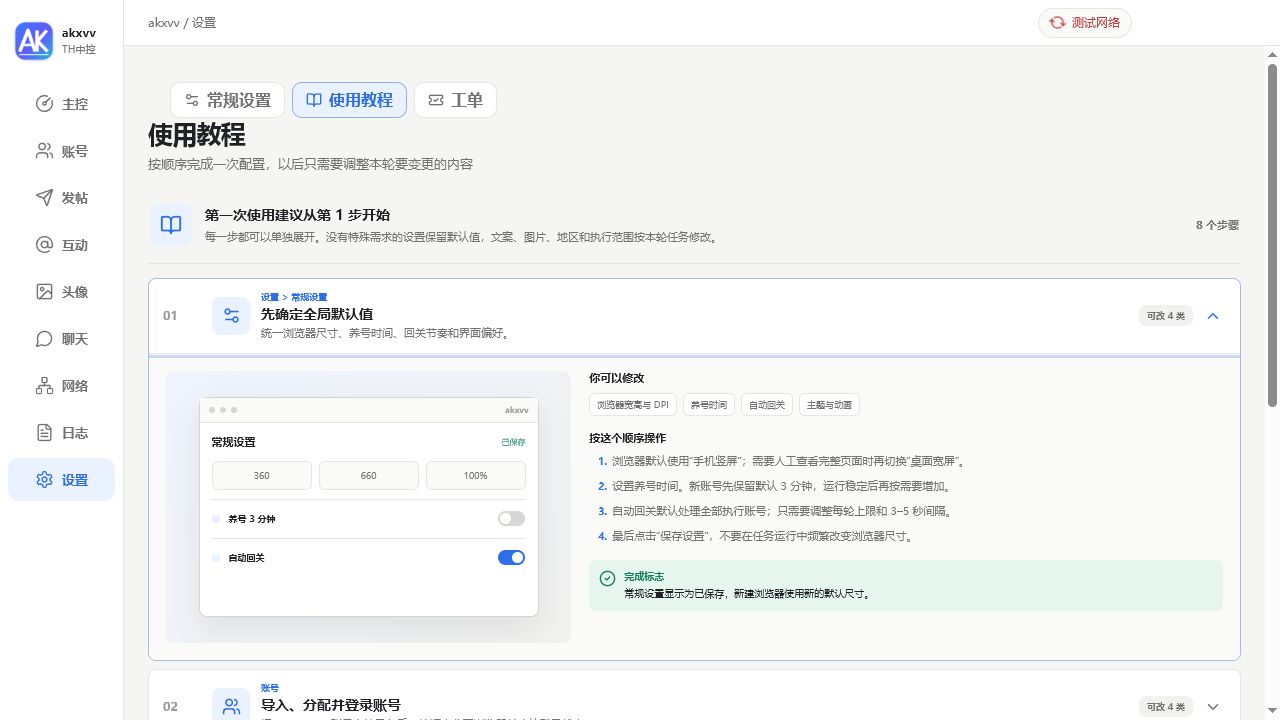Click 设置 > 常规设置 breadcrumb in step 01

pyautogui.click(x=294, y=297)
